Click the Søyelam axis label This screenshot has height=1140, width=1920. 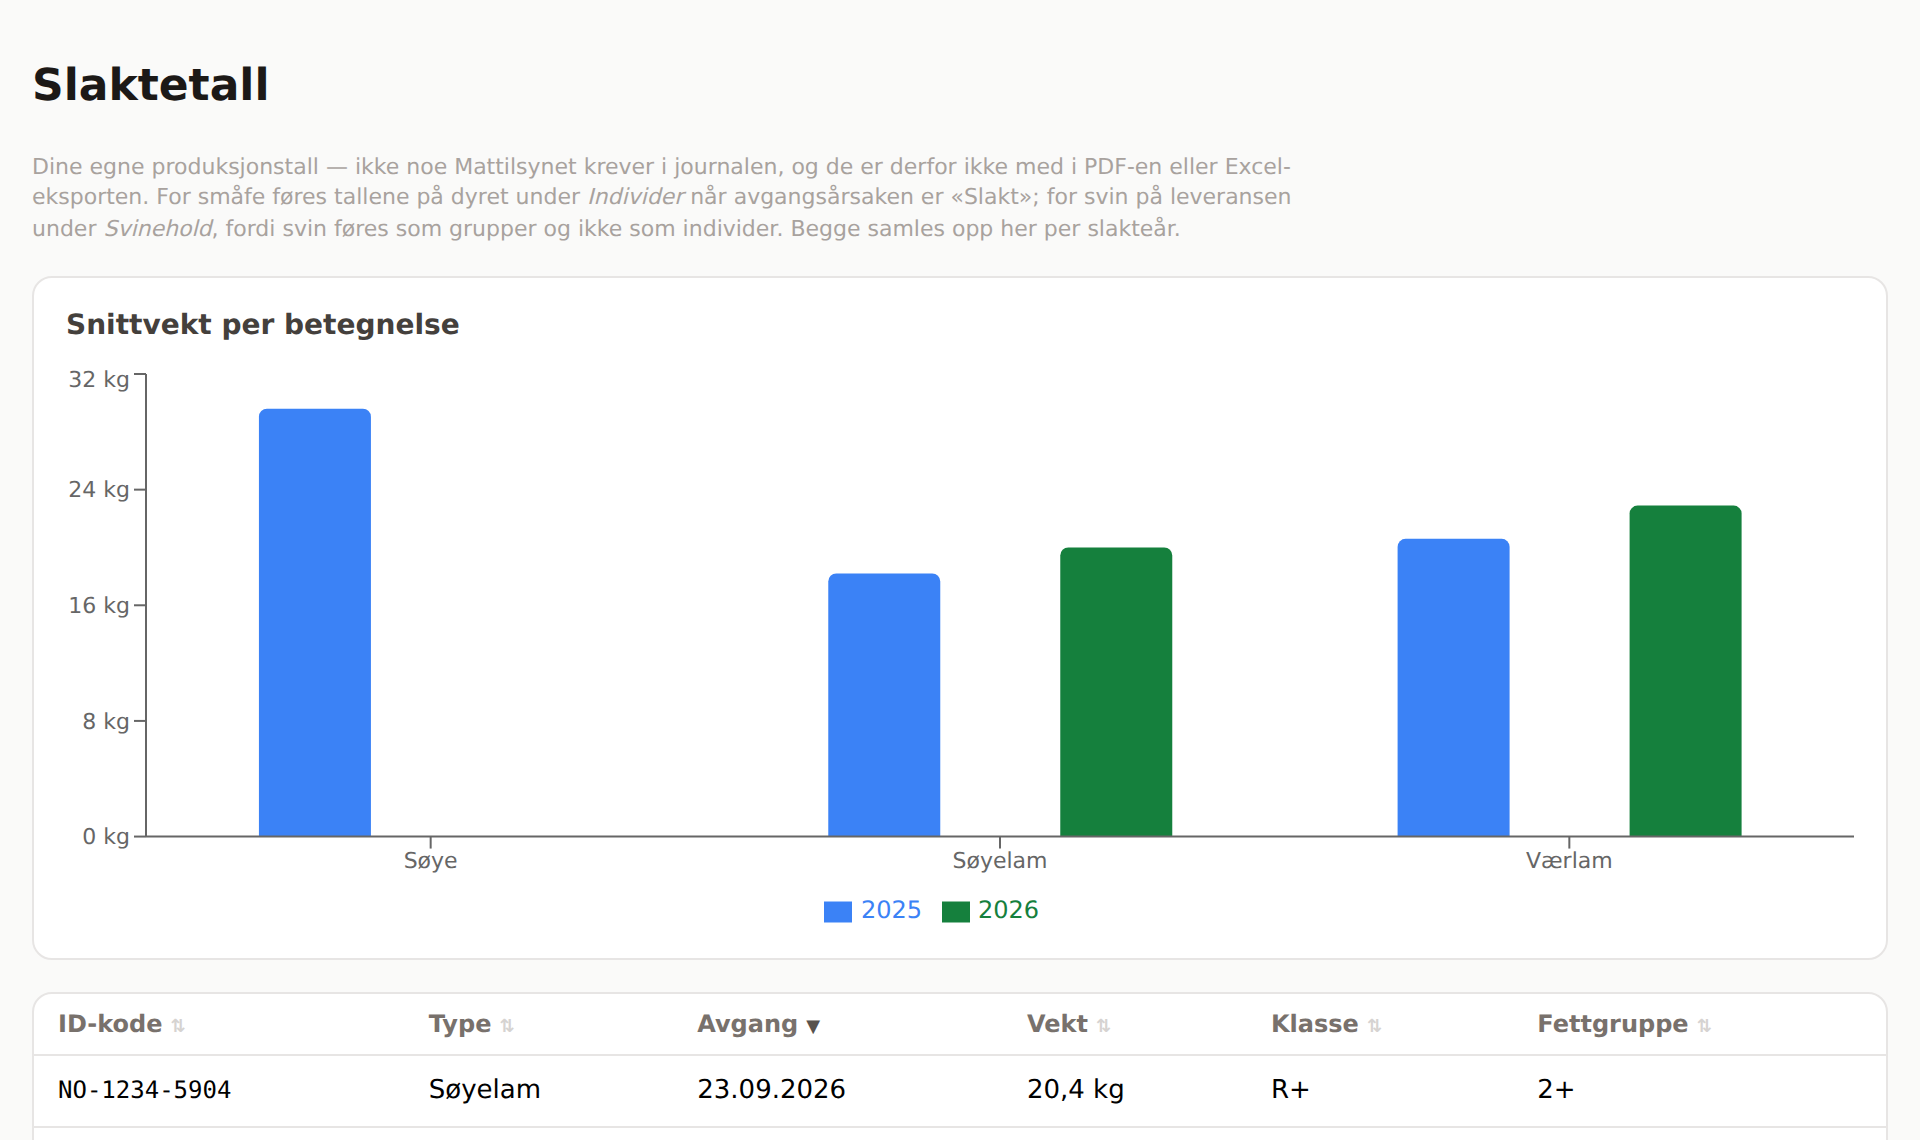[x=999, y=860]
